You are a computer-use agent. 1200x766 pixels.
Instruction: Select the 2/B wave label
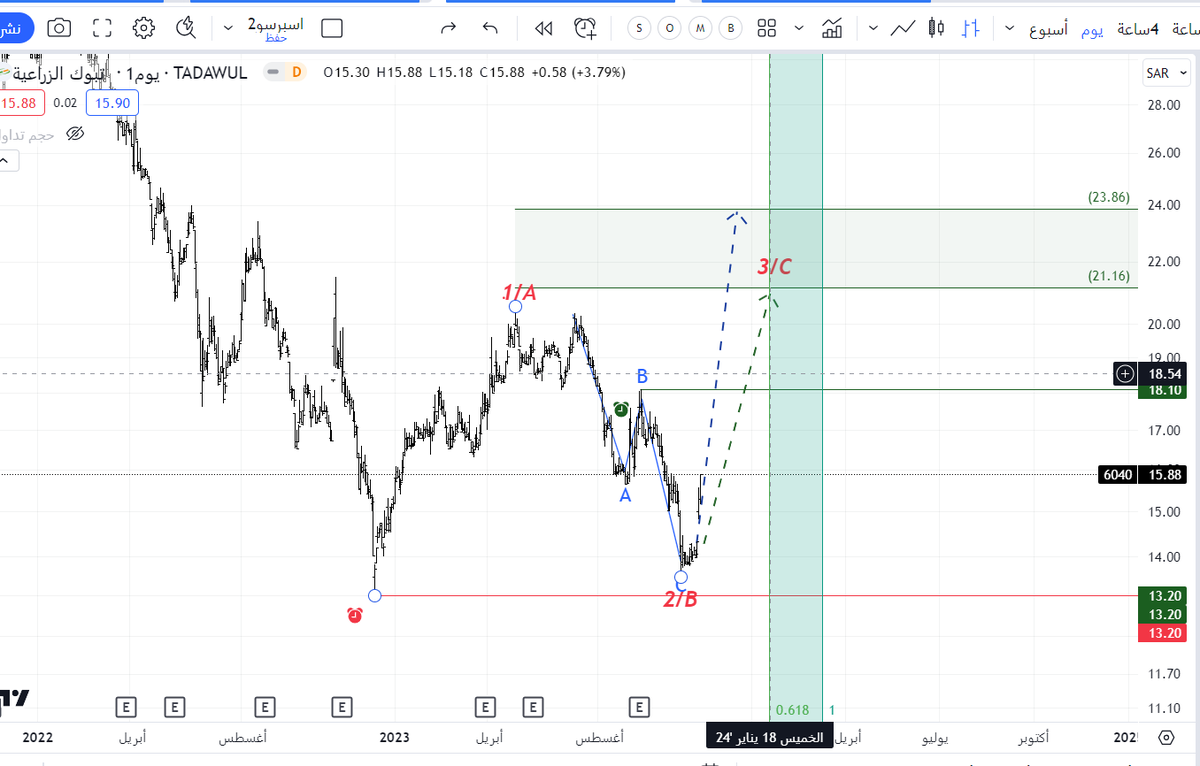click(x=681, y=599)
